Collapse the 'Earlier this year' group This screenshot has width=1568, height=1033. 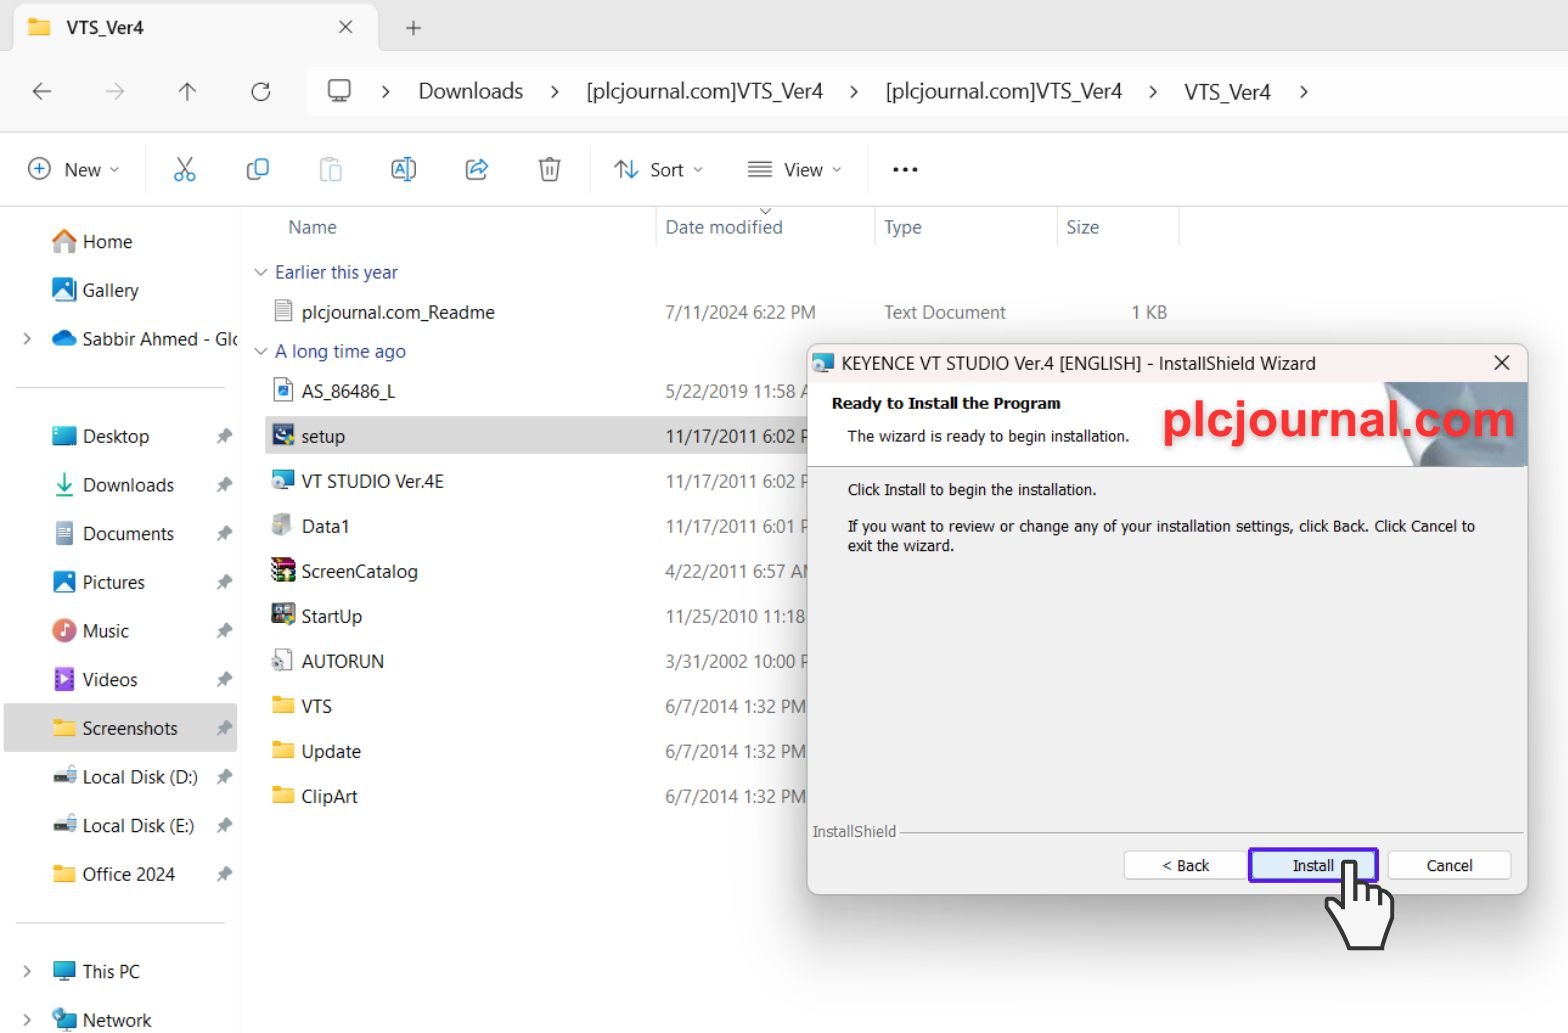tap(261, 272)
